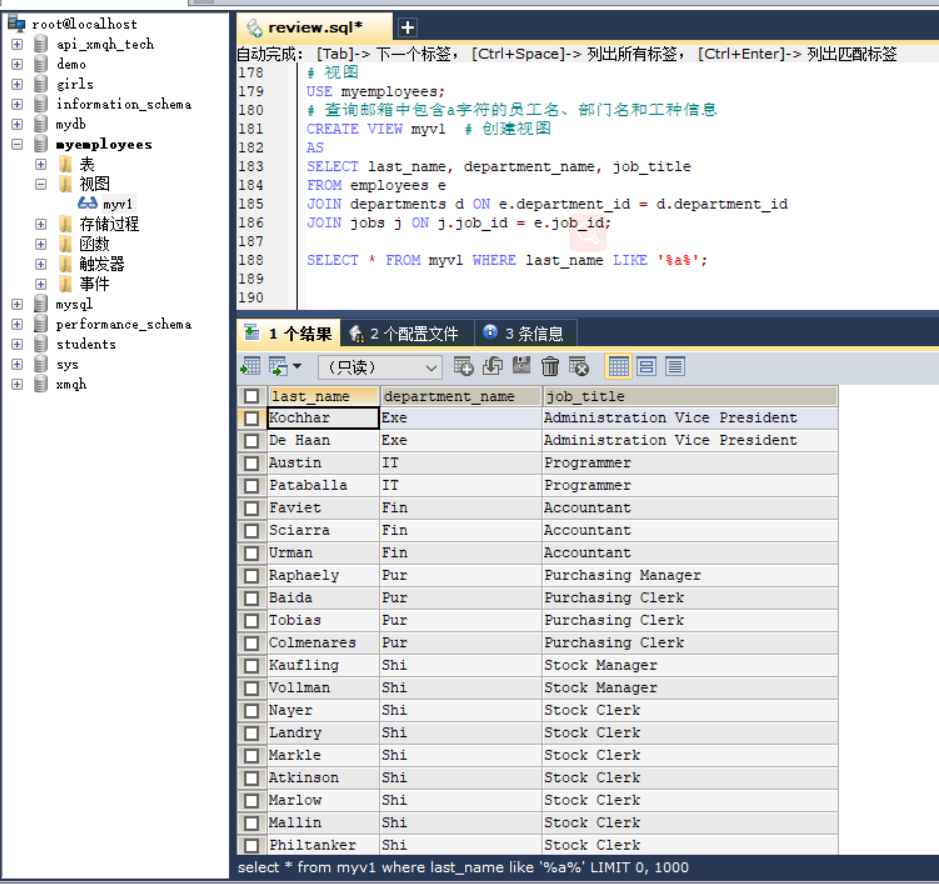Image resolution: width=939 pixels, height=884 pixels.
Task: Check the Austin row checkbox
Action: click(252, 463)
